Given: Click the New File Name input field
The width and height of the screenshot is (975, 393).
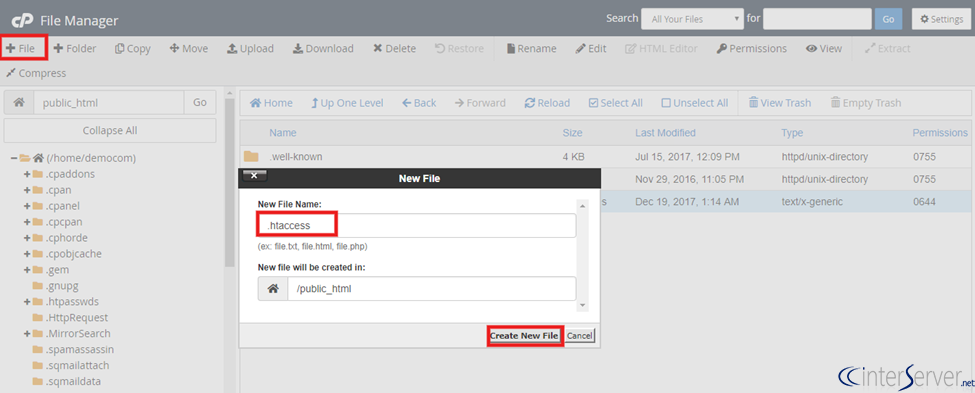Looking at the screenshot, I should click(x=417, y=225).
